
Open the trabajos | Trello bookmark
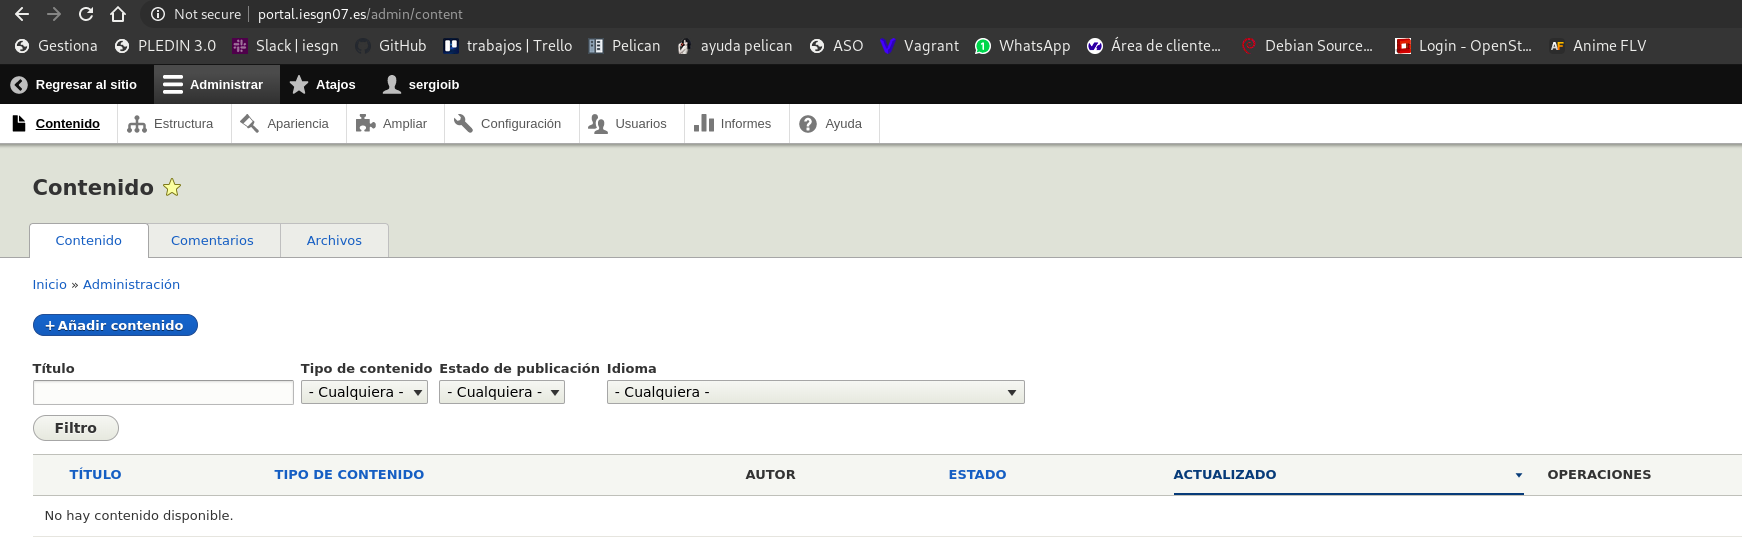(x=508, y=46)
